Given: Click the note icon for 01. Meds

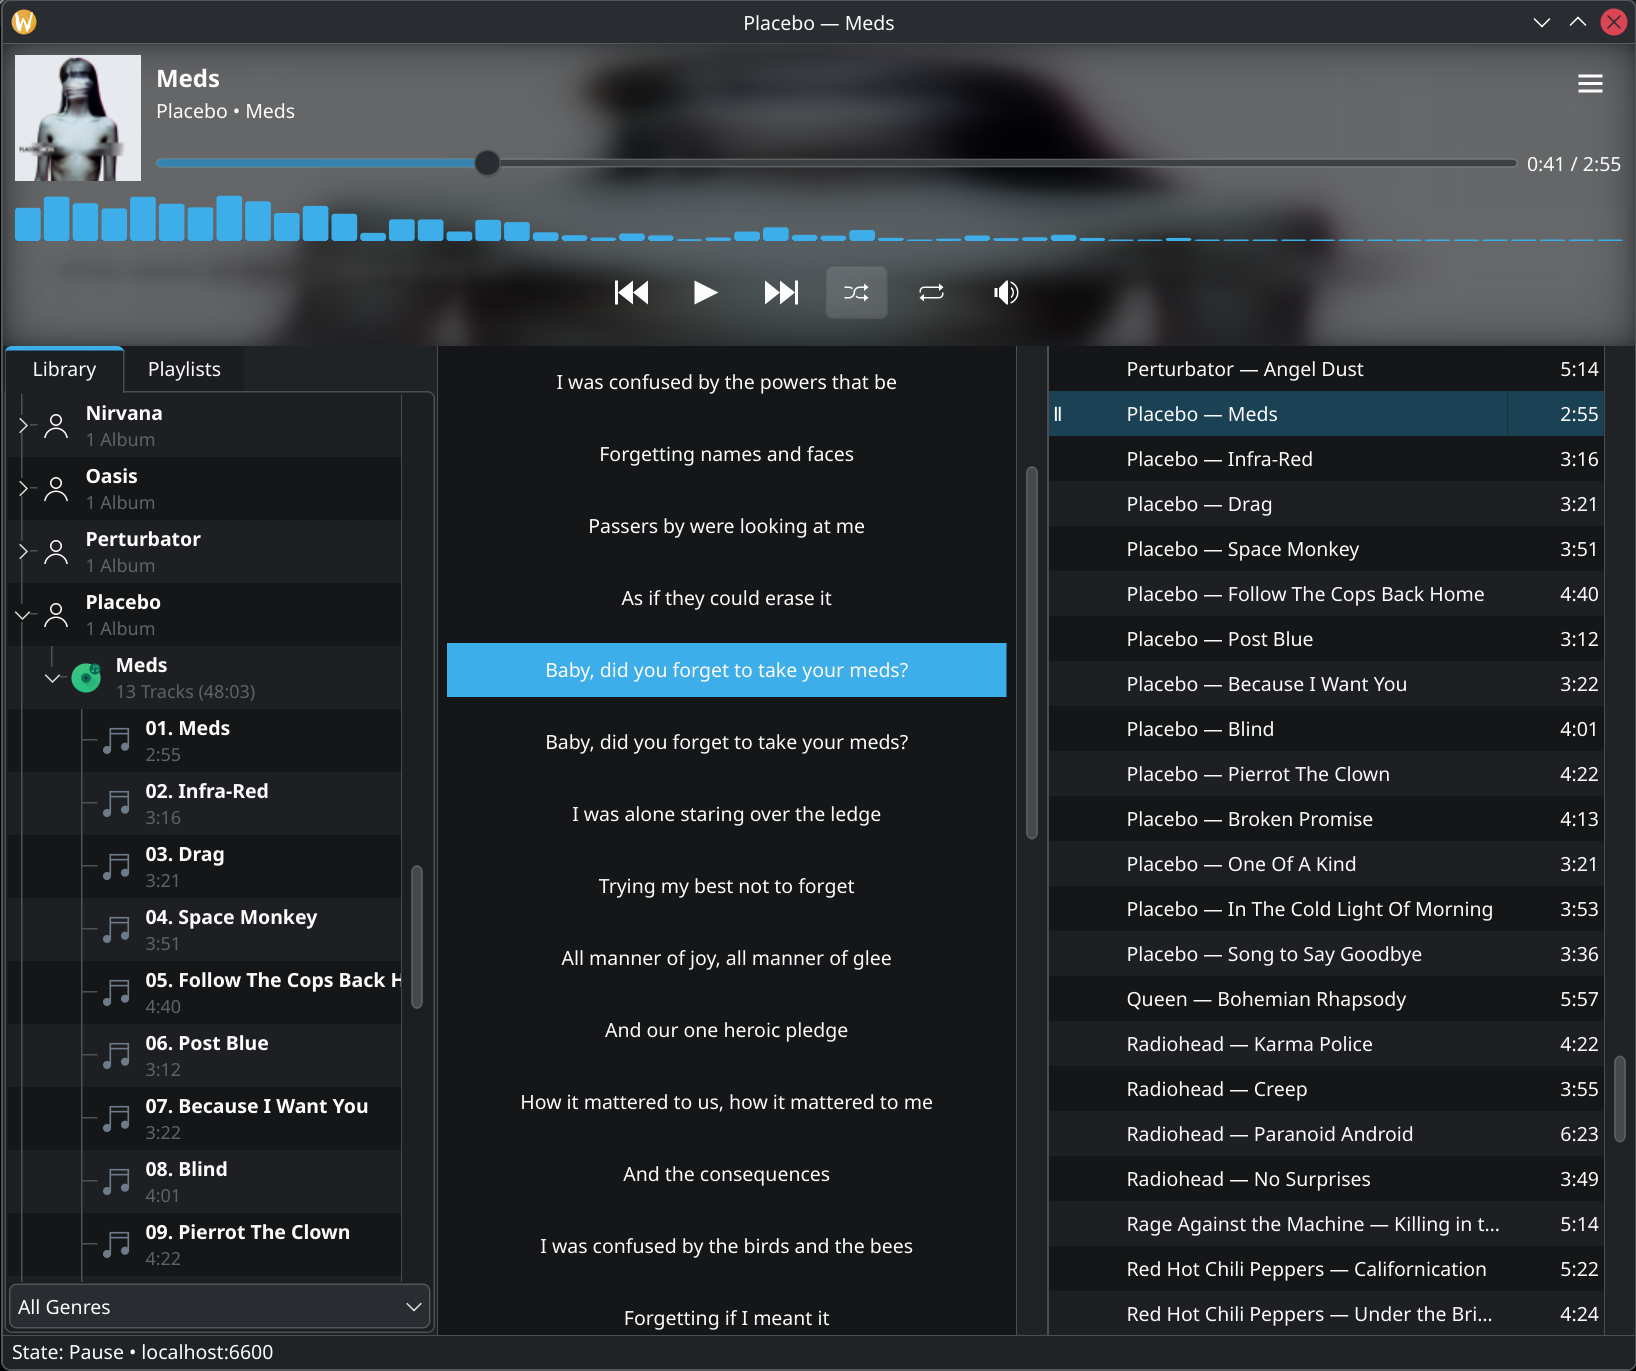Looking at the screenshot, I should (117, 741).
